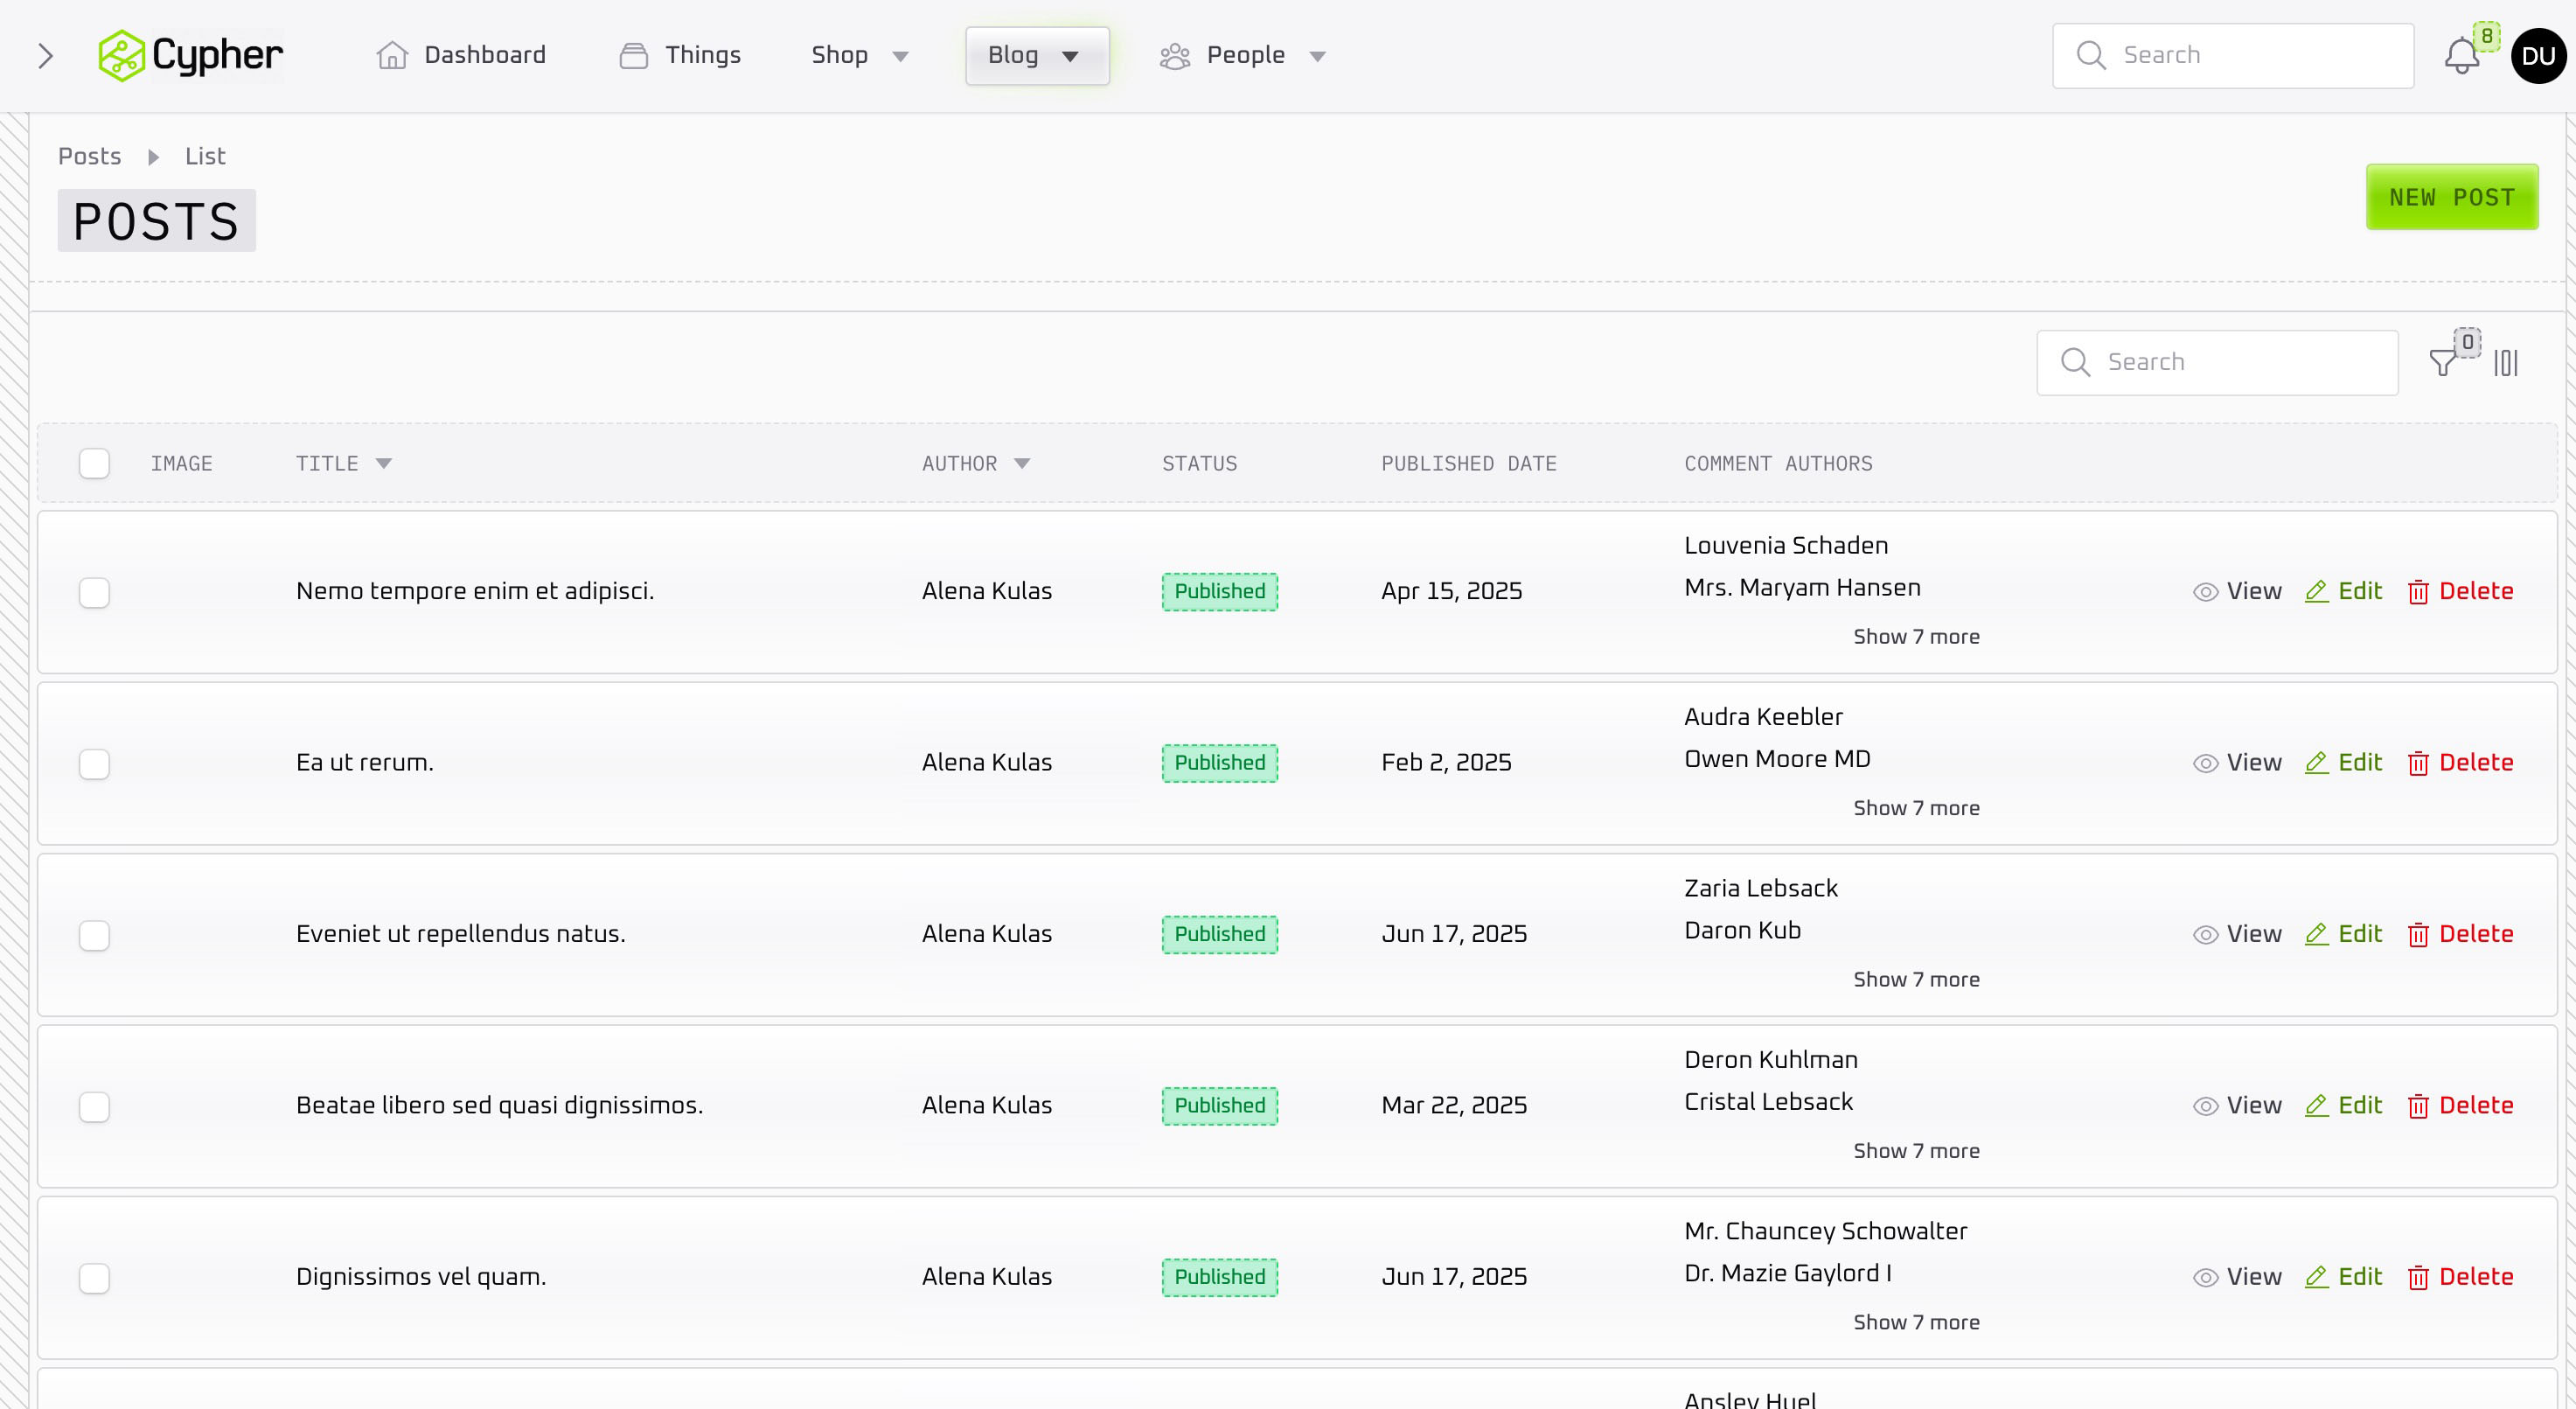The height and width of the screenshot is (1409, 2576).
Task: Show 7 more authors for 'Ea ut rerum.'
Action: (1916, 808)
